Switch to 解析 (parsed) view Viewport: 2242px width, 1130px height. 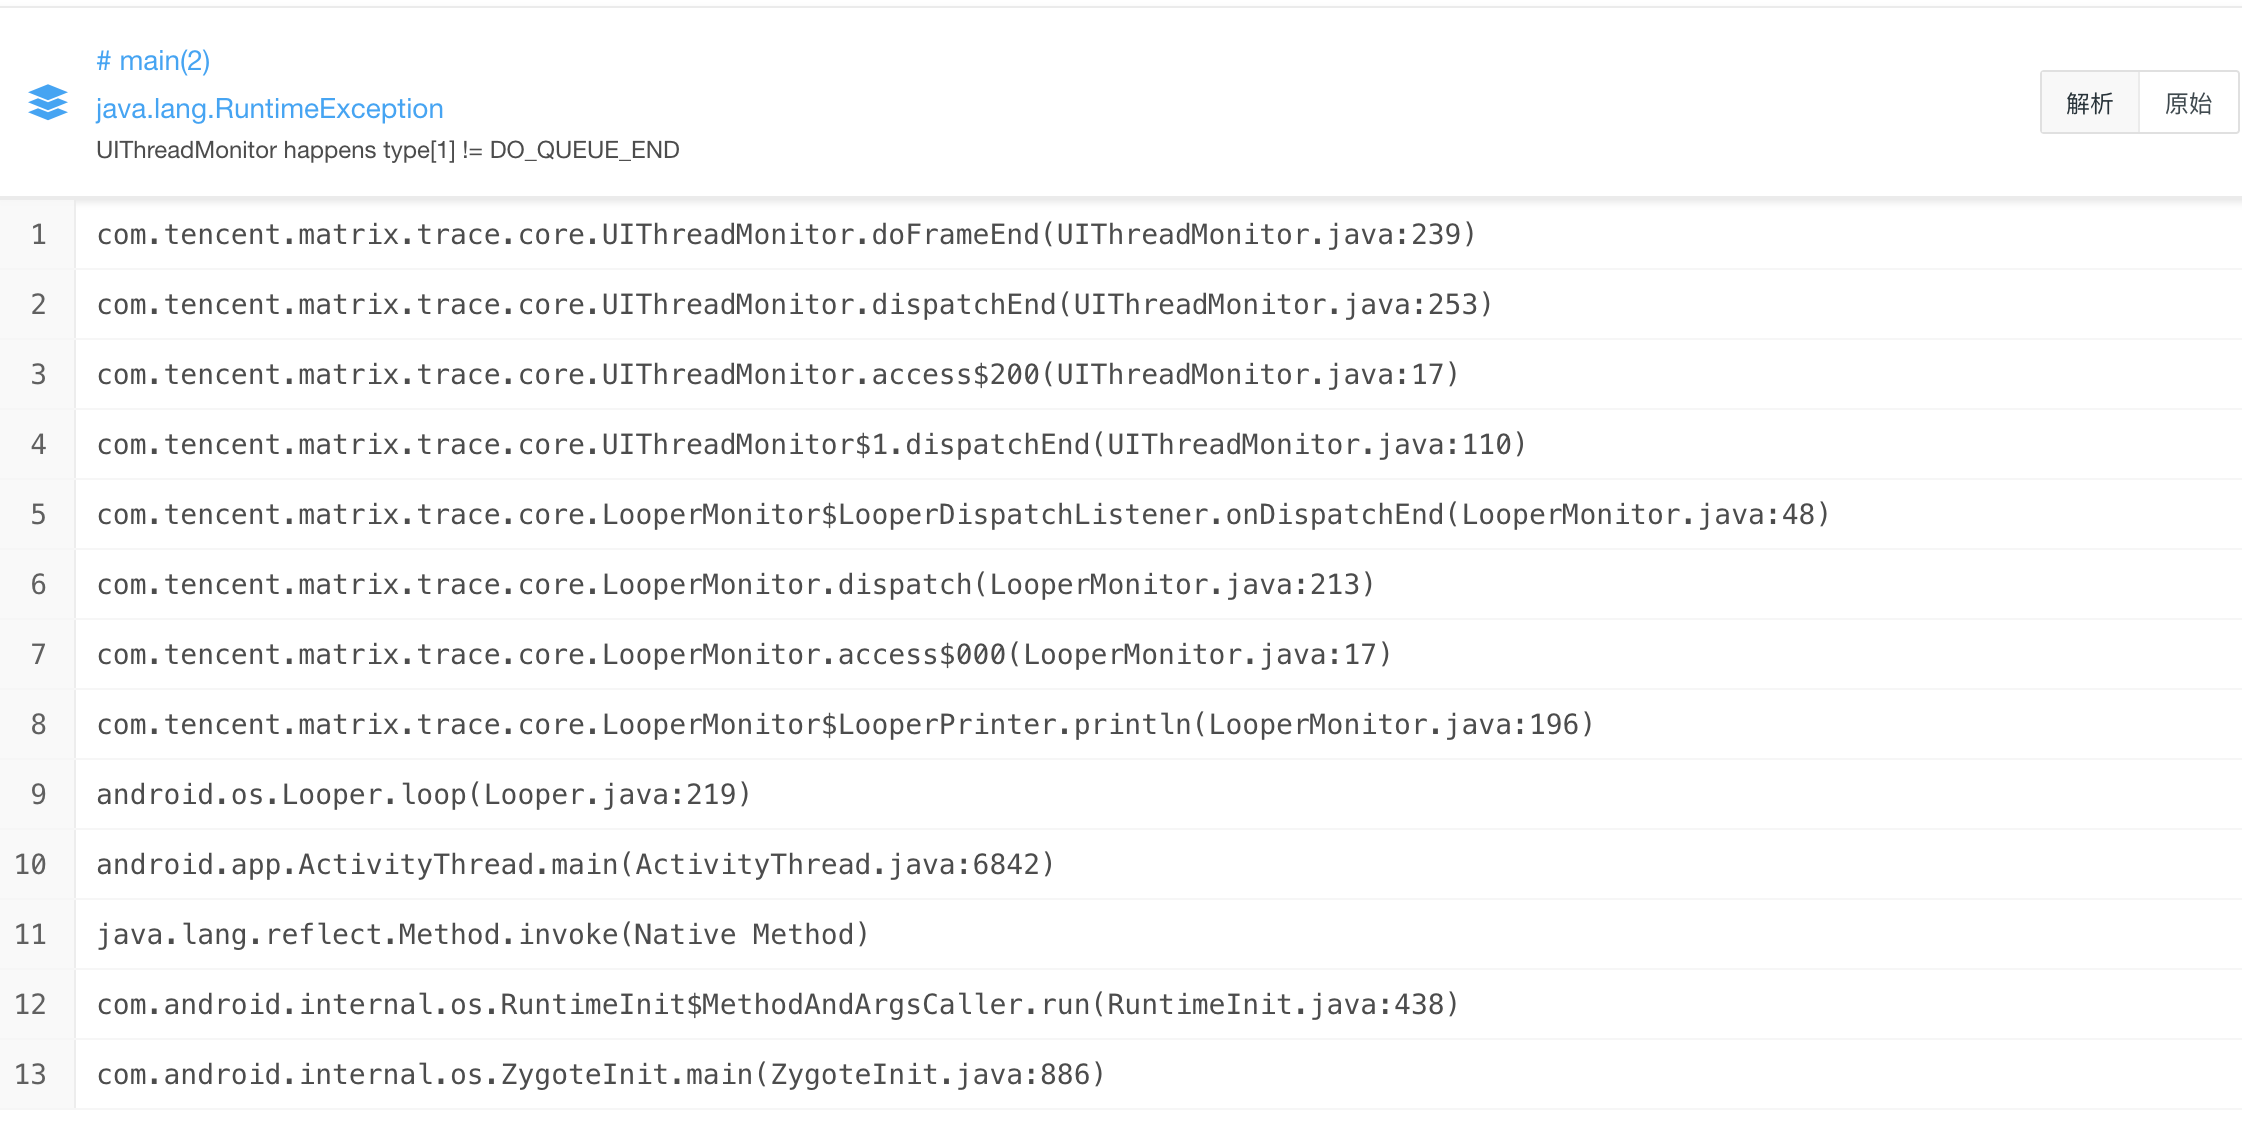2089,103
